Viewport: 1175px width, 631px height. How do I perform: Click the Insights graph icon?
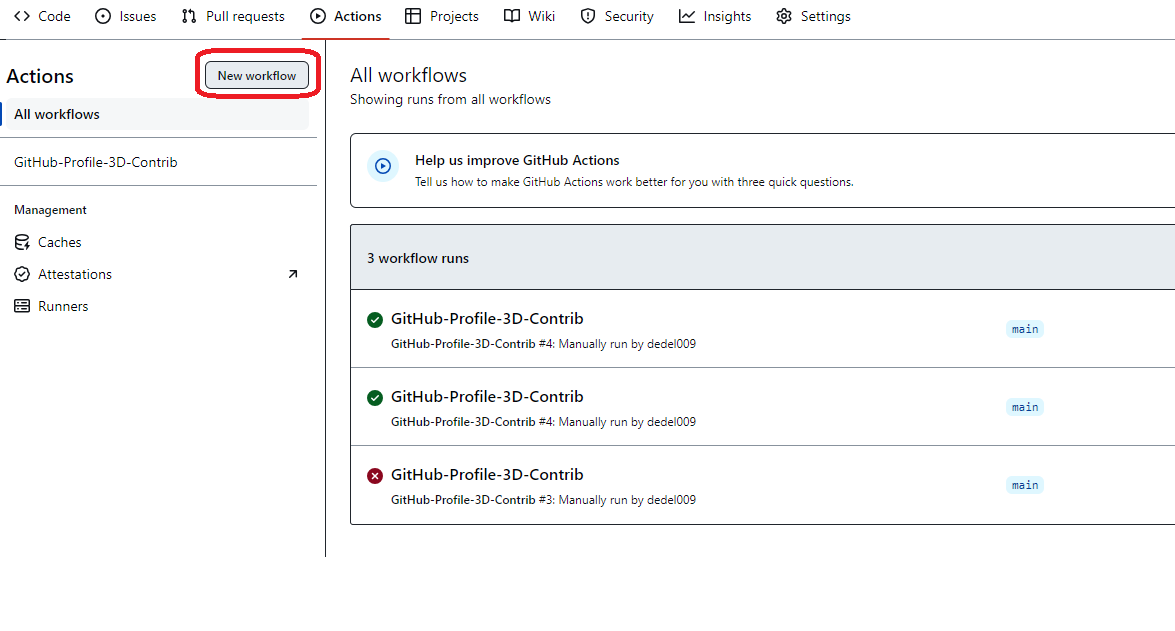coord(686,16)
